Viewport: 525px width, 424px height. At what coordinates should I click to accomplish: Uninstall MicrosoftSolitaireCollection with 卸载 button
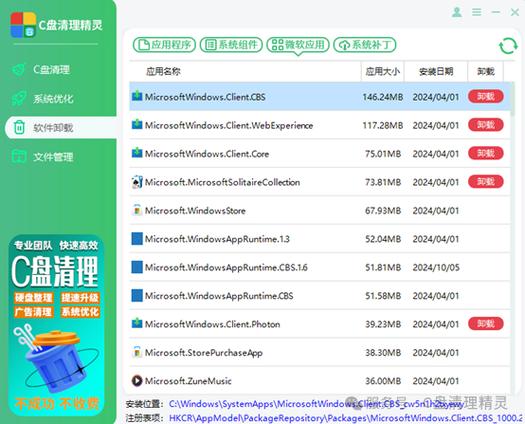[486, 182]
